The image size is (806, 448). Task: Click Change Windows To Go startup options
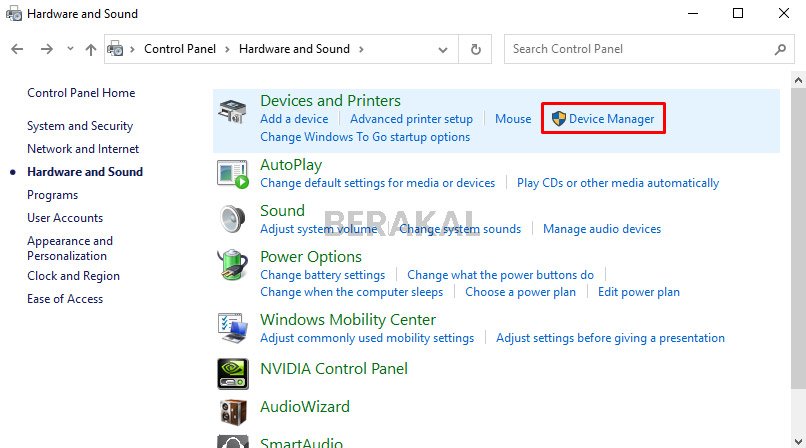pyautogui.click(x=365, y=137)
